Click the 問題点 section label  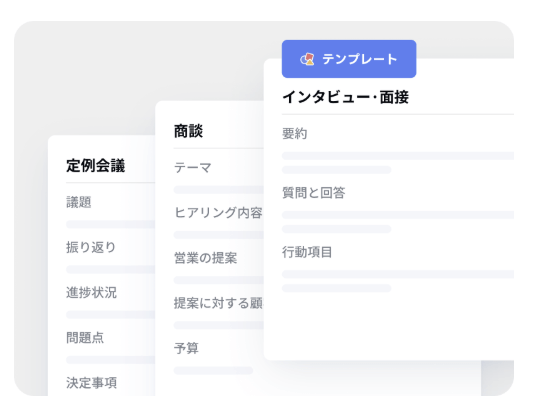click(85, 338)
